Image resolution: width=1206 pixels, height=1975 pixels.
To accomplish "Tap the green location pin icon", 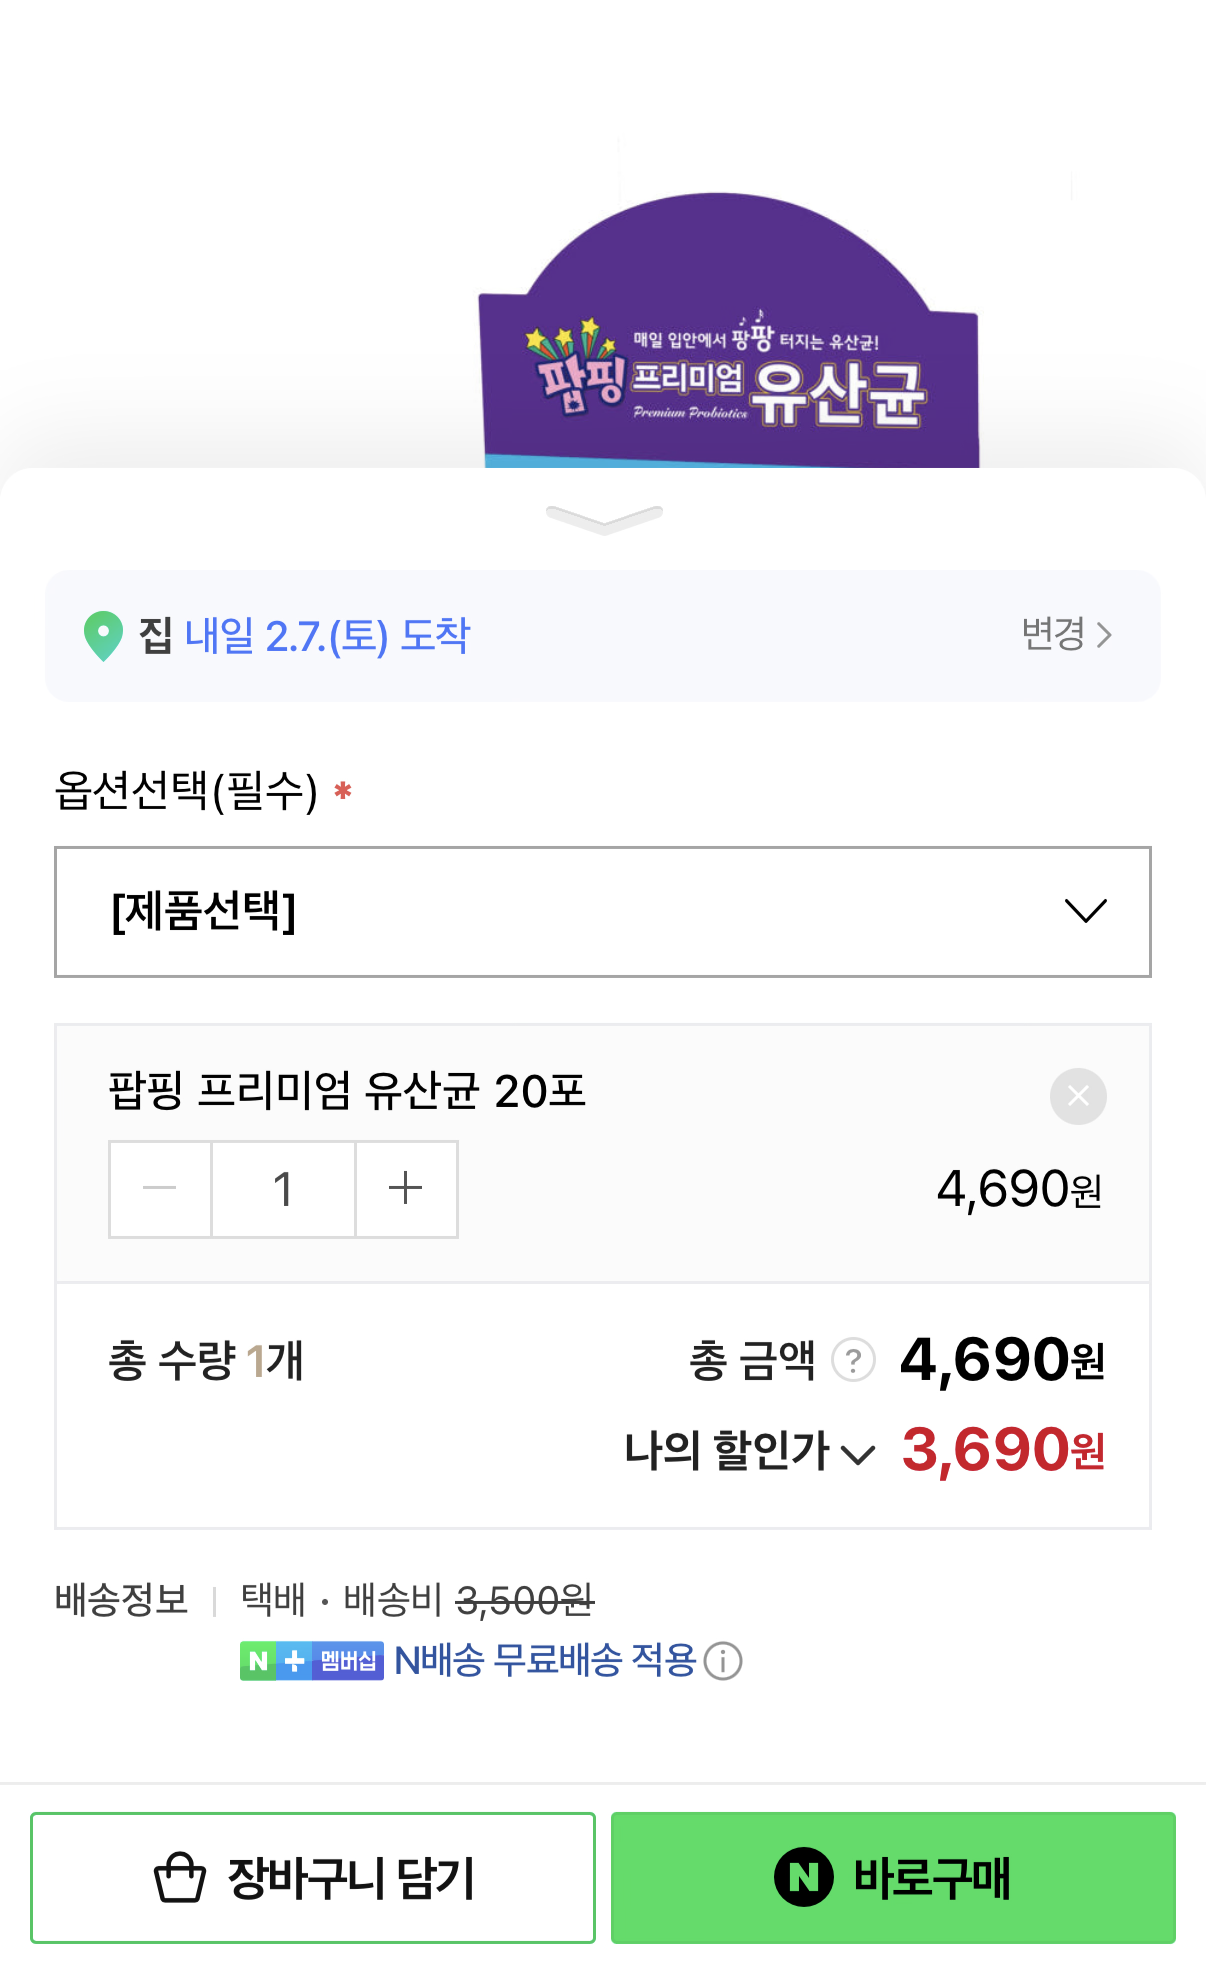I will click(103, 636).
